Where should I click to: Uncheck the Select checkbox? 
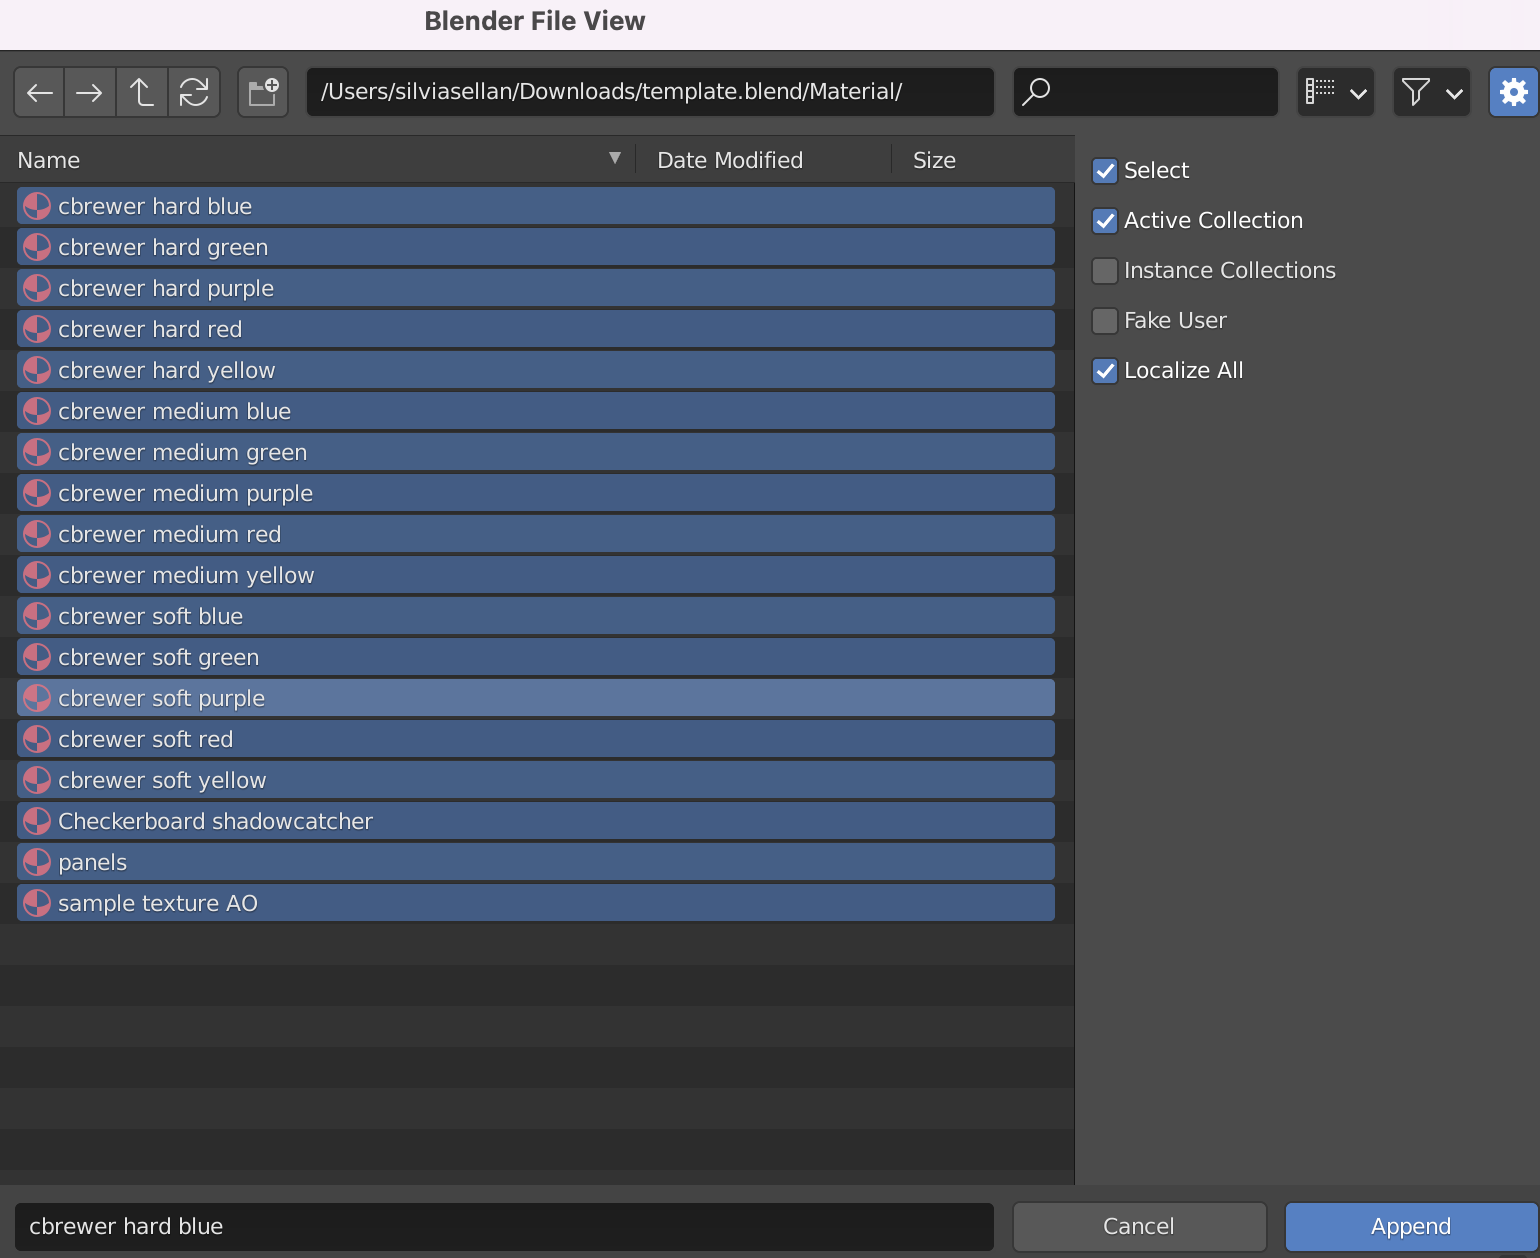click(1105, 171)
